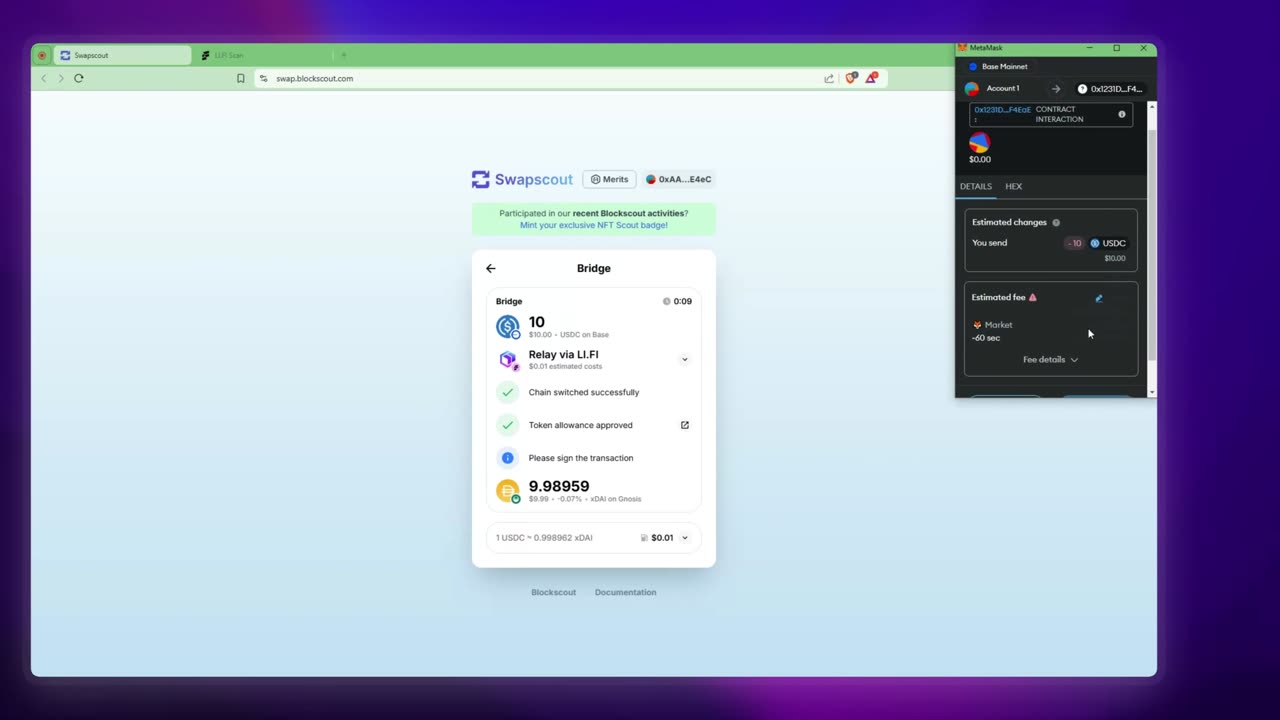
Task: Switch to the HEX tab
Action: (x=1013, y=186)
